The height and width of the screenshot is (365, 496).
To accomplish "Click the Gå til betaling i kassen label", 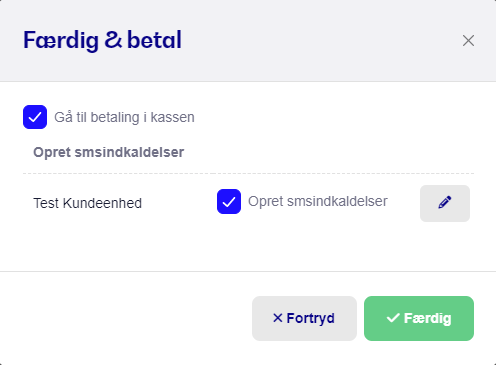I will [x=124, y=117].
